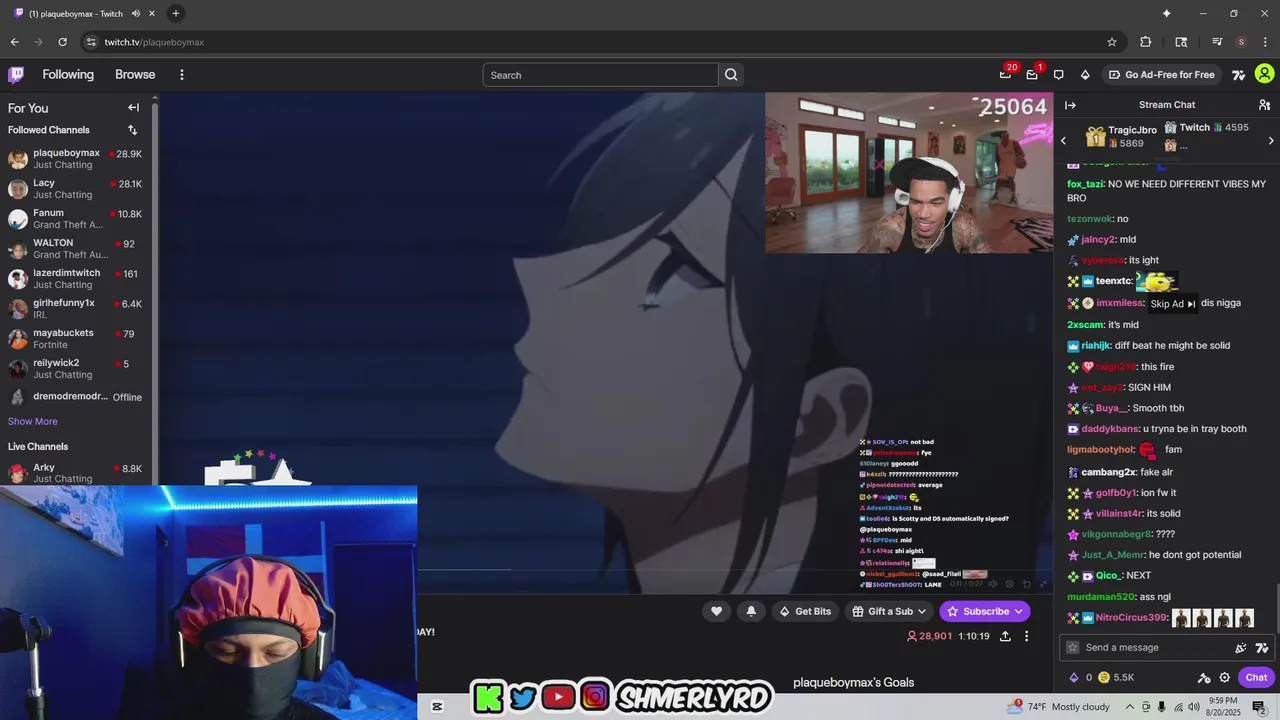Click the Gemini sparkle icon in title bar
1280x720 pixels.
[1166, 13]
